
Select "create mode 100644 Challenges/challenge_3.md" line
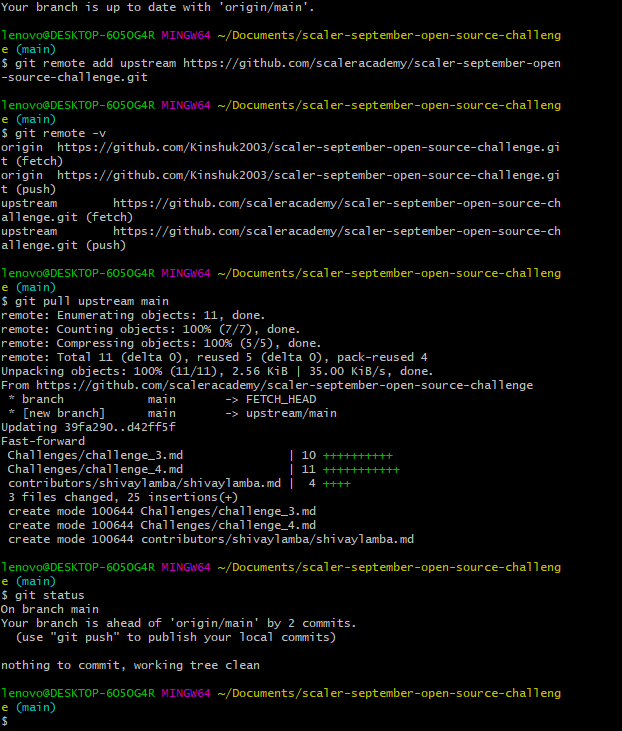click(x=162, y=511)
